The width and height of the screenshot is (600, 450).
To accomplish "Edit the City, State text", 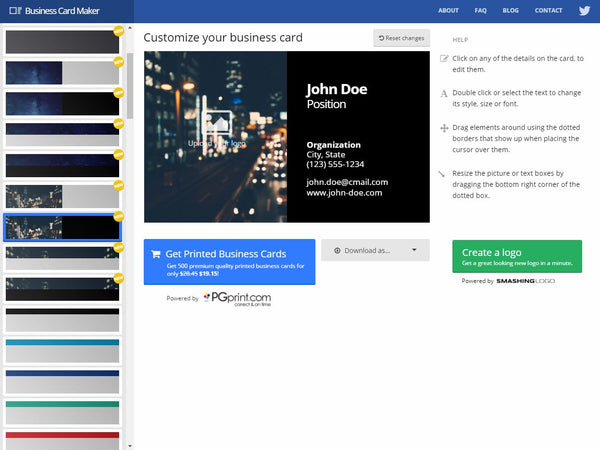I will (x=326, y=155).
